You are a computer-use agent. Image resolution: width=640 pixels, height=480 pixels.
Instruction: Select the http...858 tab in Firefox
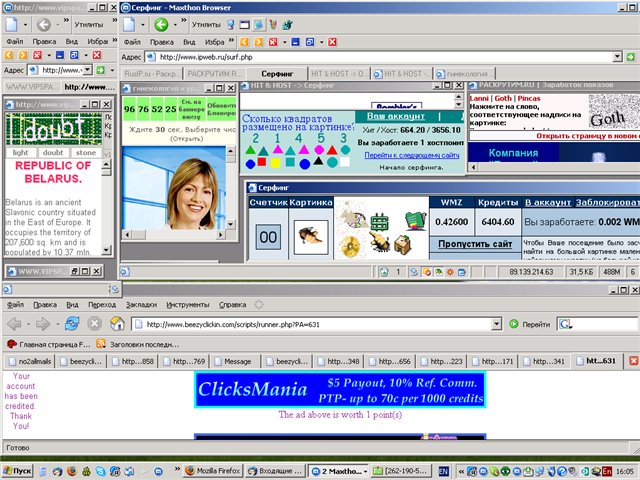(134, 361)
